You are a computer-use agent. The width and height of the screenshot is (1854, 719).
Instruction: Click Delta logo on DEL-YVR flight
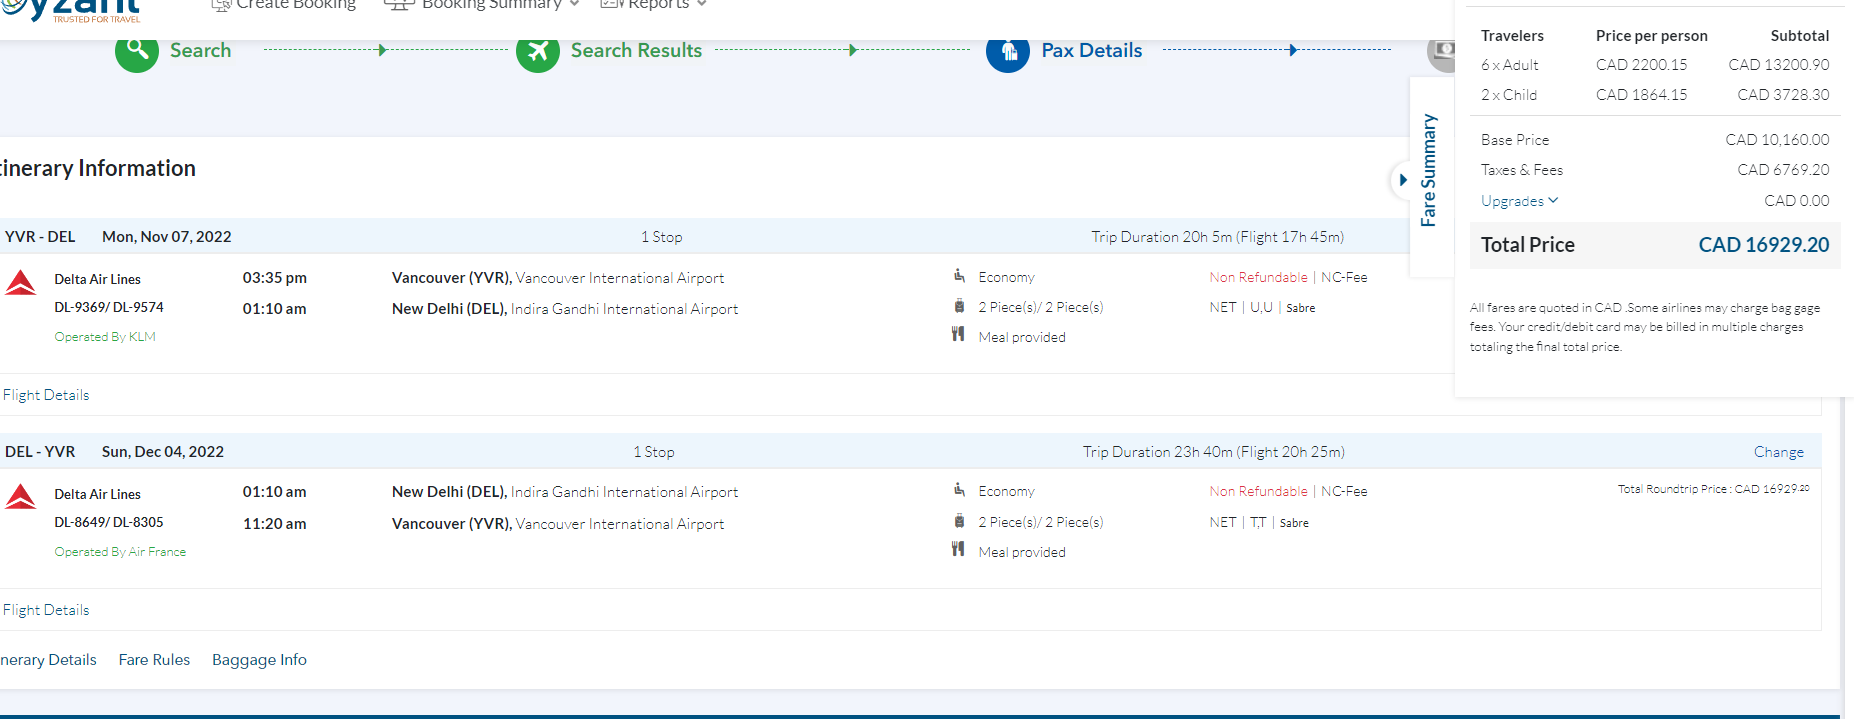click(21, 497)
